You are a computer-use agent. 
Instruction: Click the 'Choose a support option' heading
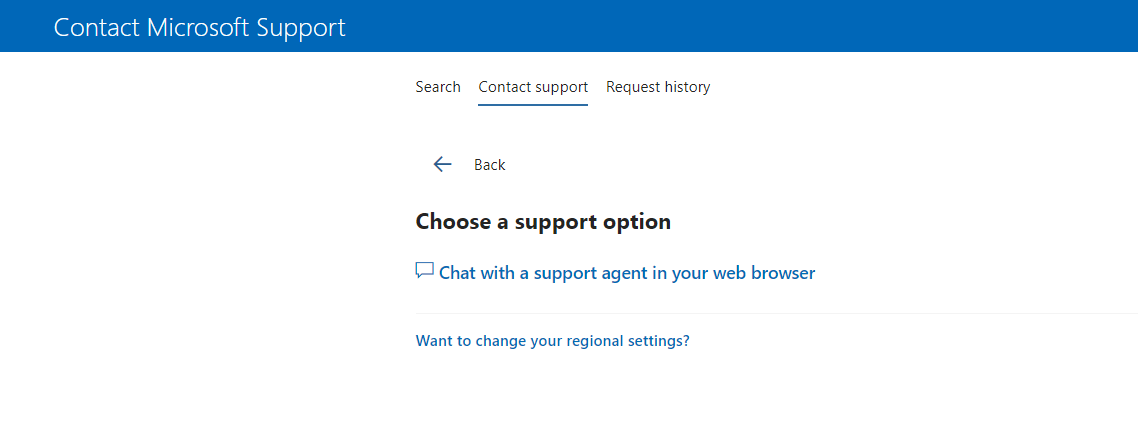pos(543,222)
